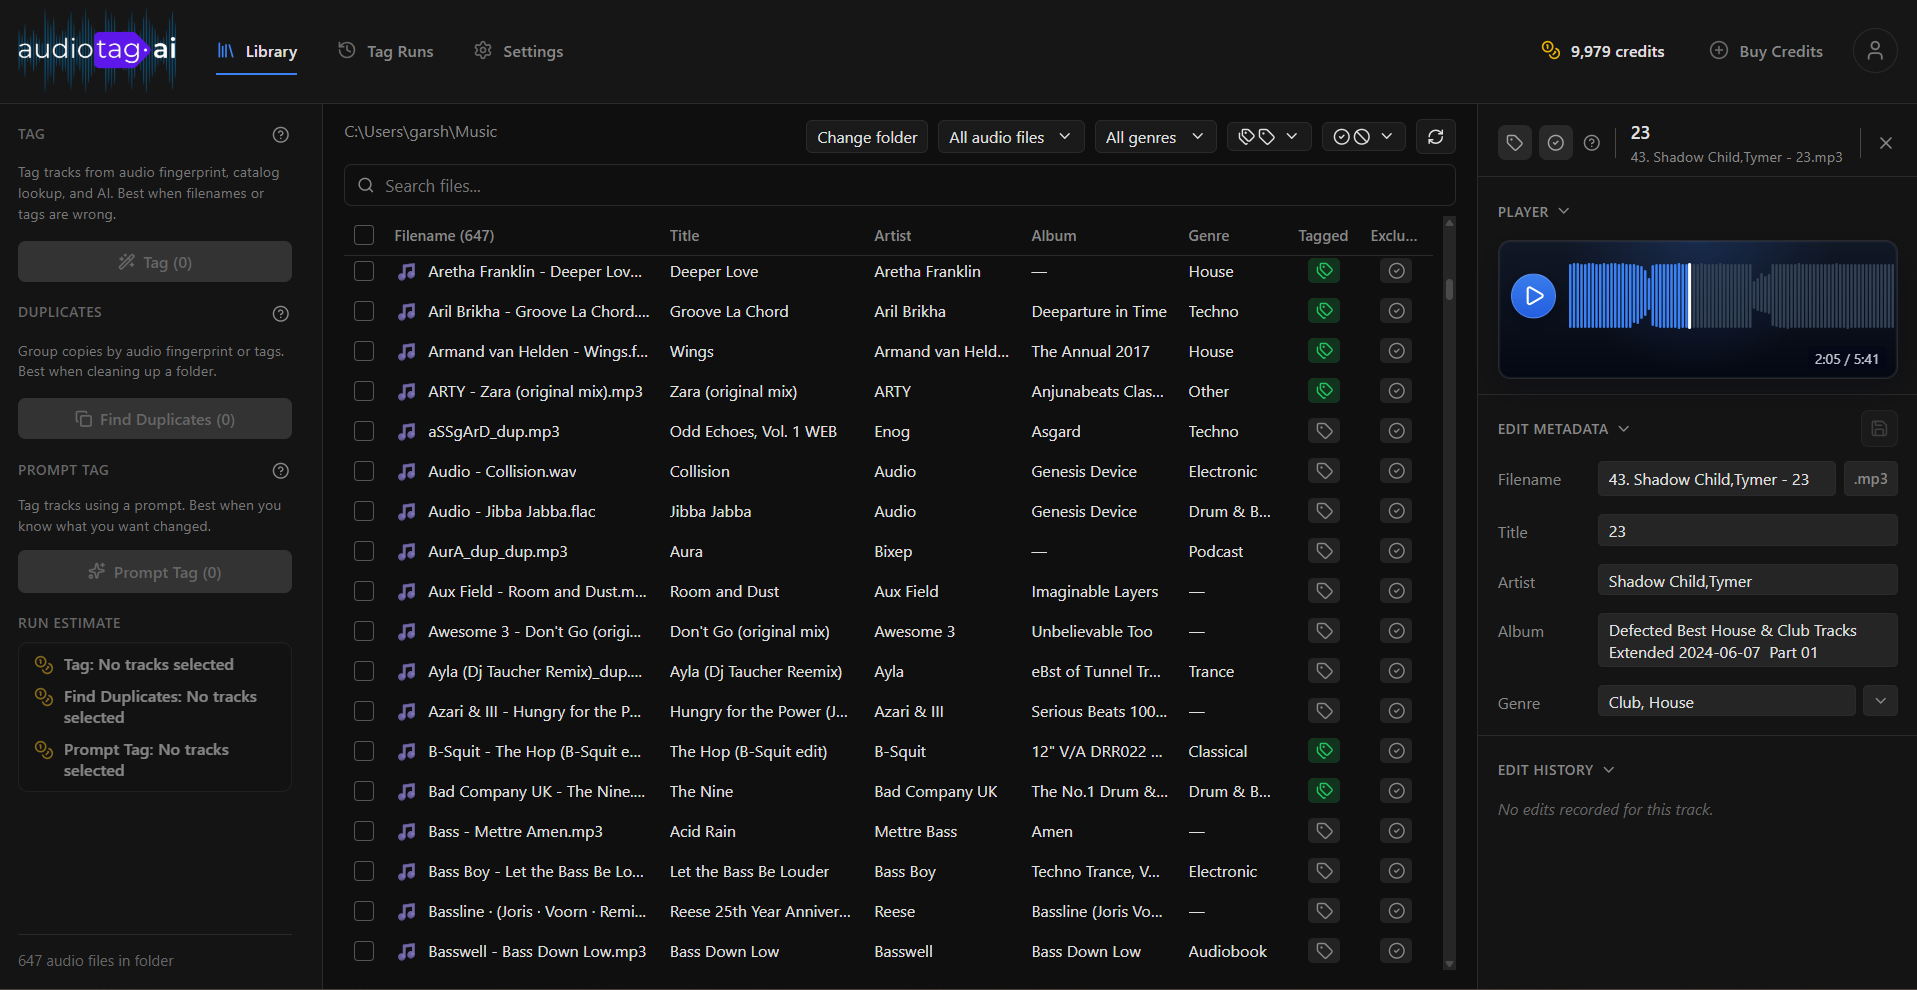Click tag icon for Azari & III row
Viewport: 1917px width, 990px height.
point(1324,711)
